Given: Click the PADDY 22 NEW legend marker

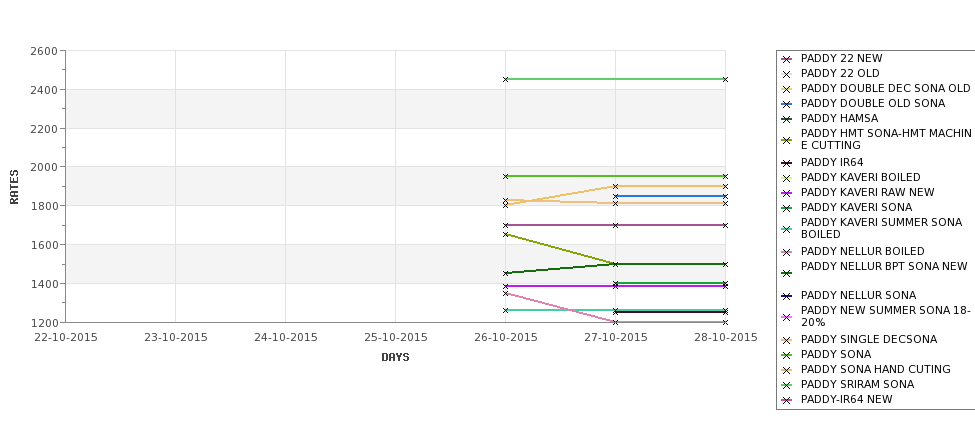Looking at the screenshot, I should (787, 59).
